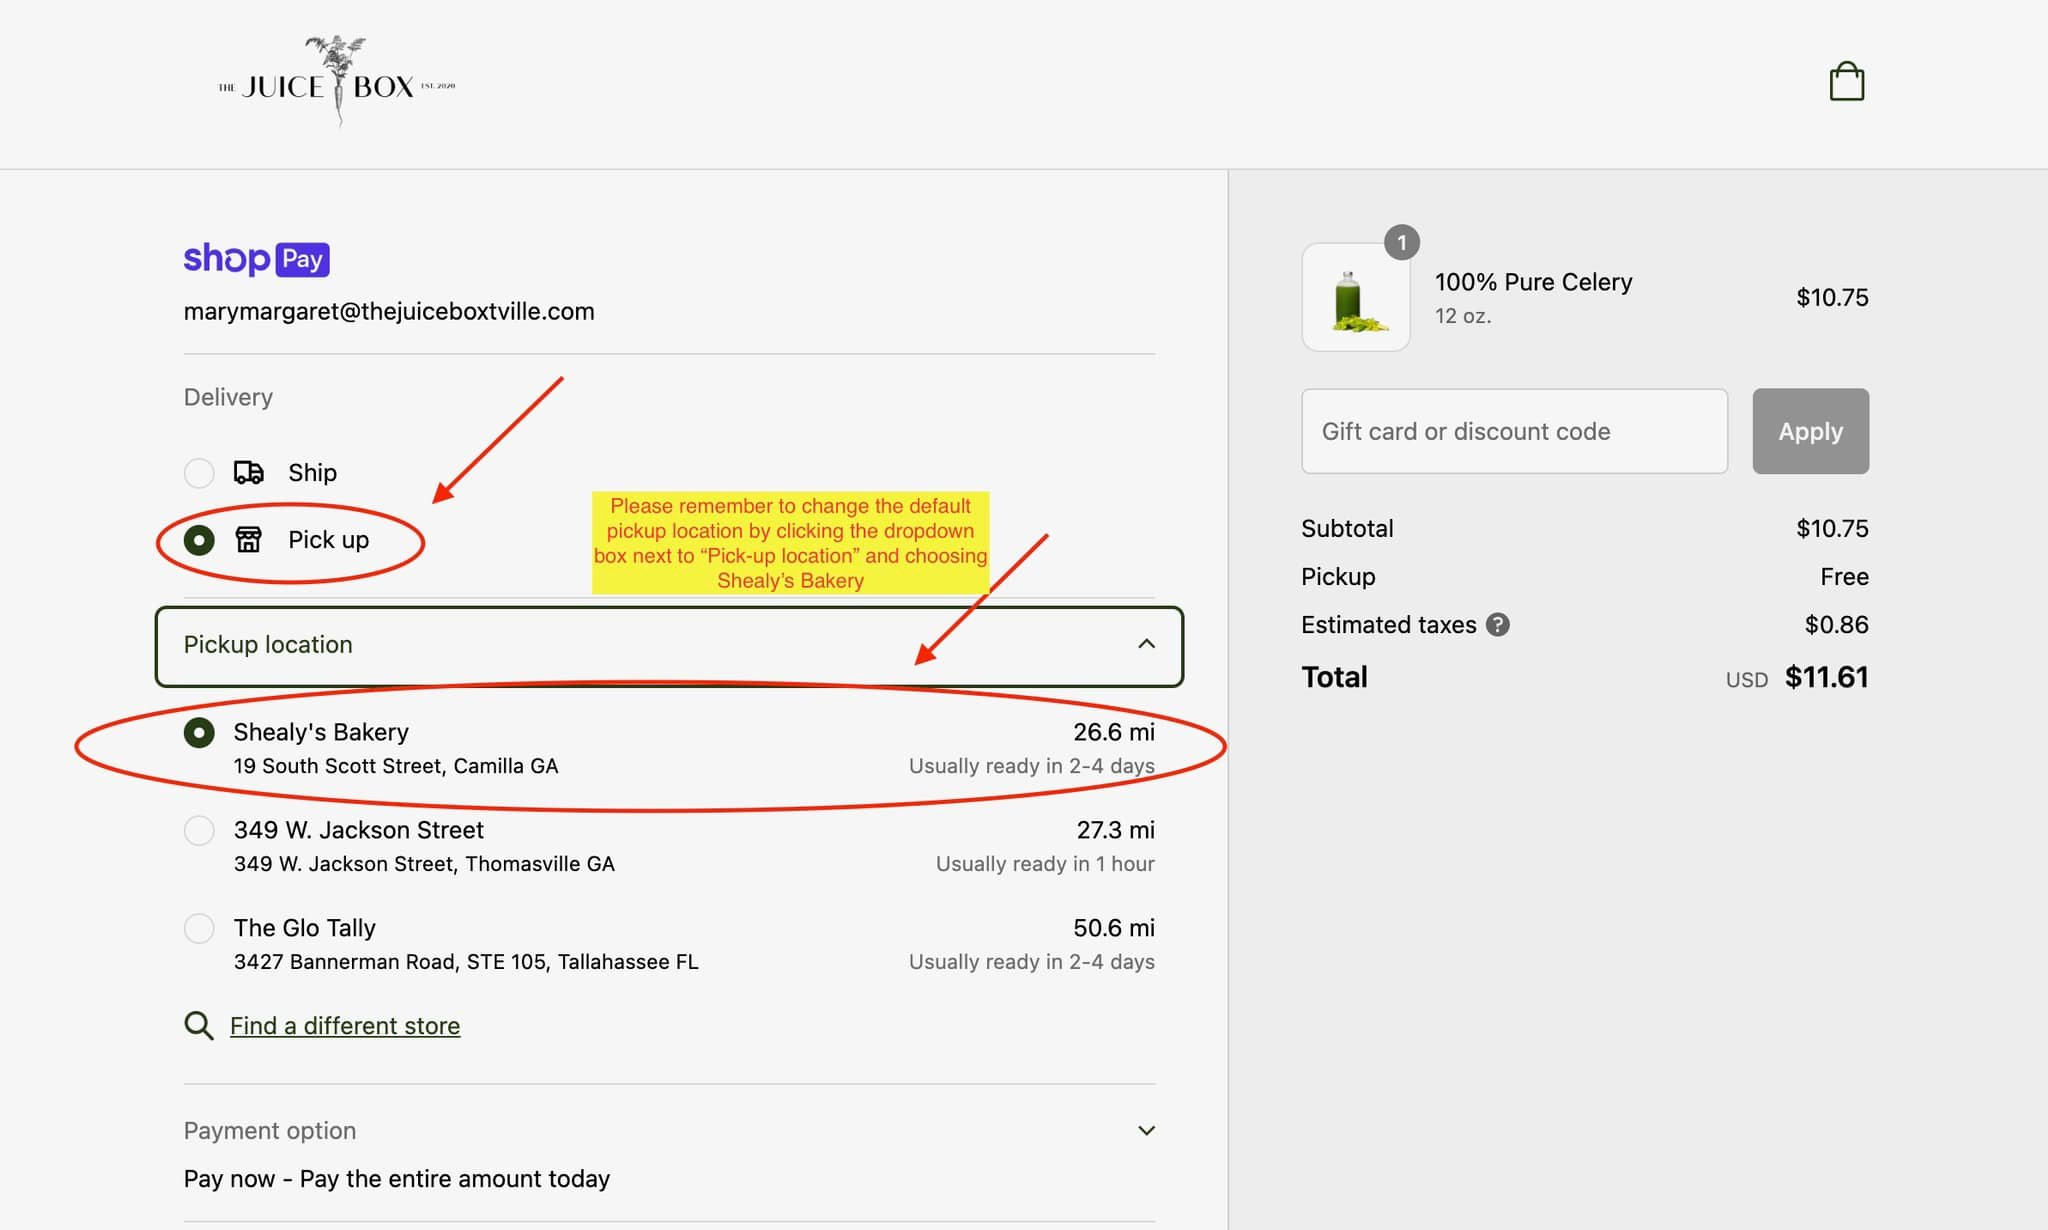The width and height of the screenshot is (2048, 1230).
Task: Click the 12 oz. size label
Action: (1463, 316)
